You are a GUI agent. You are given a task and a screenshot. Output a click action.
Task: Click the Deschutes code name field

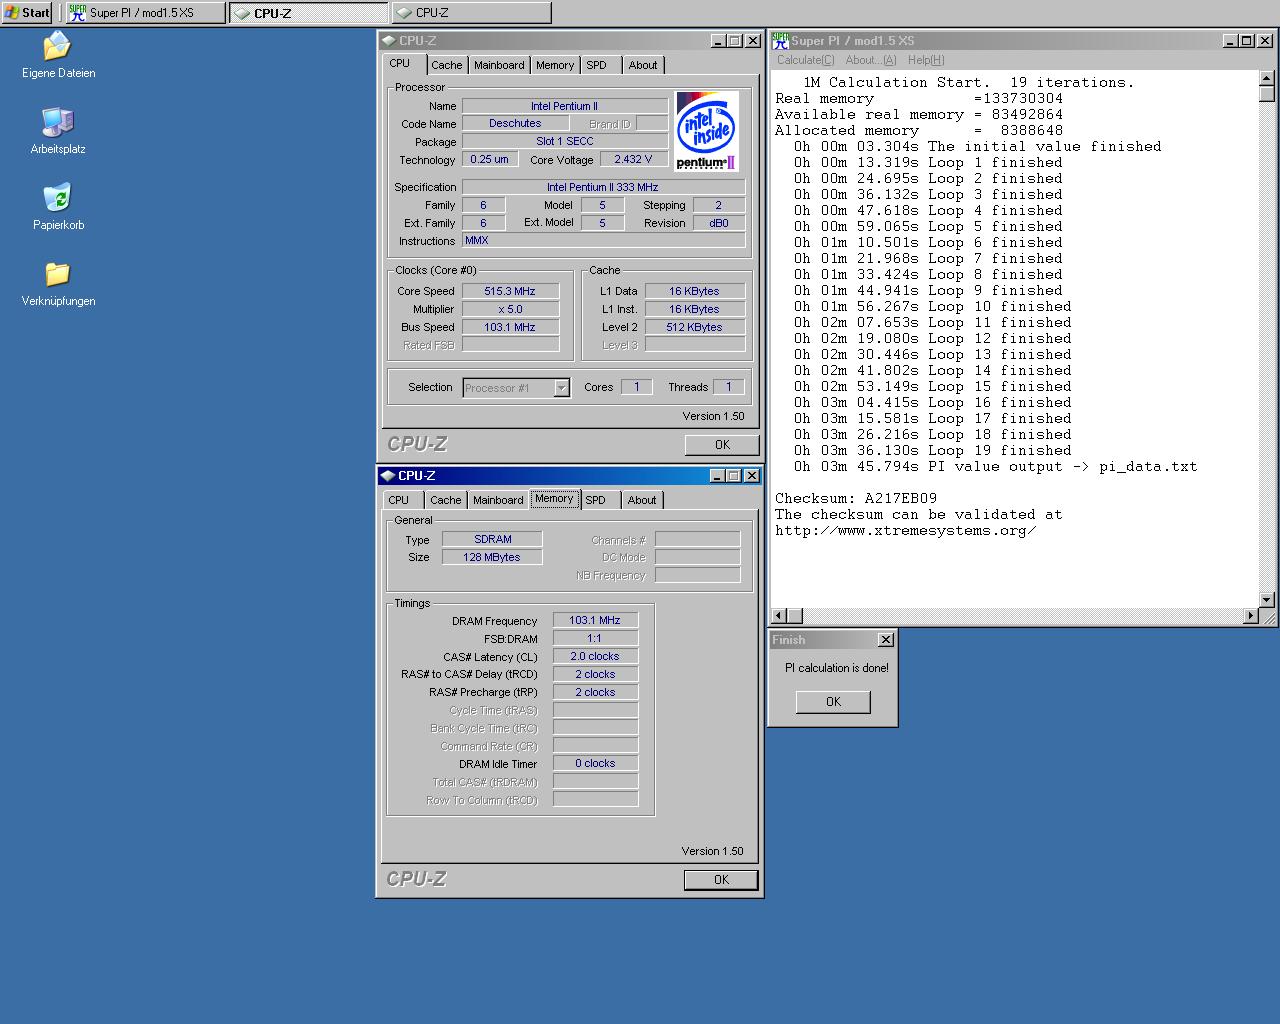(515, 124)
